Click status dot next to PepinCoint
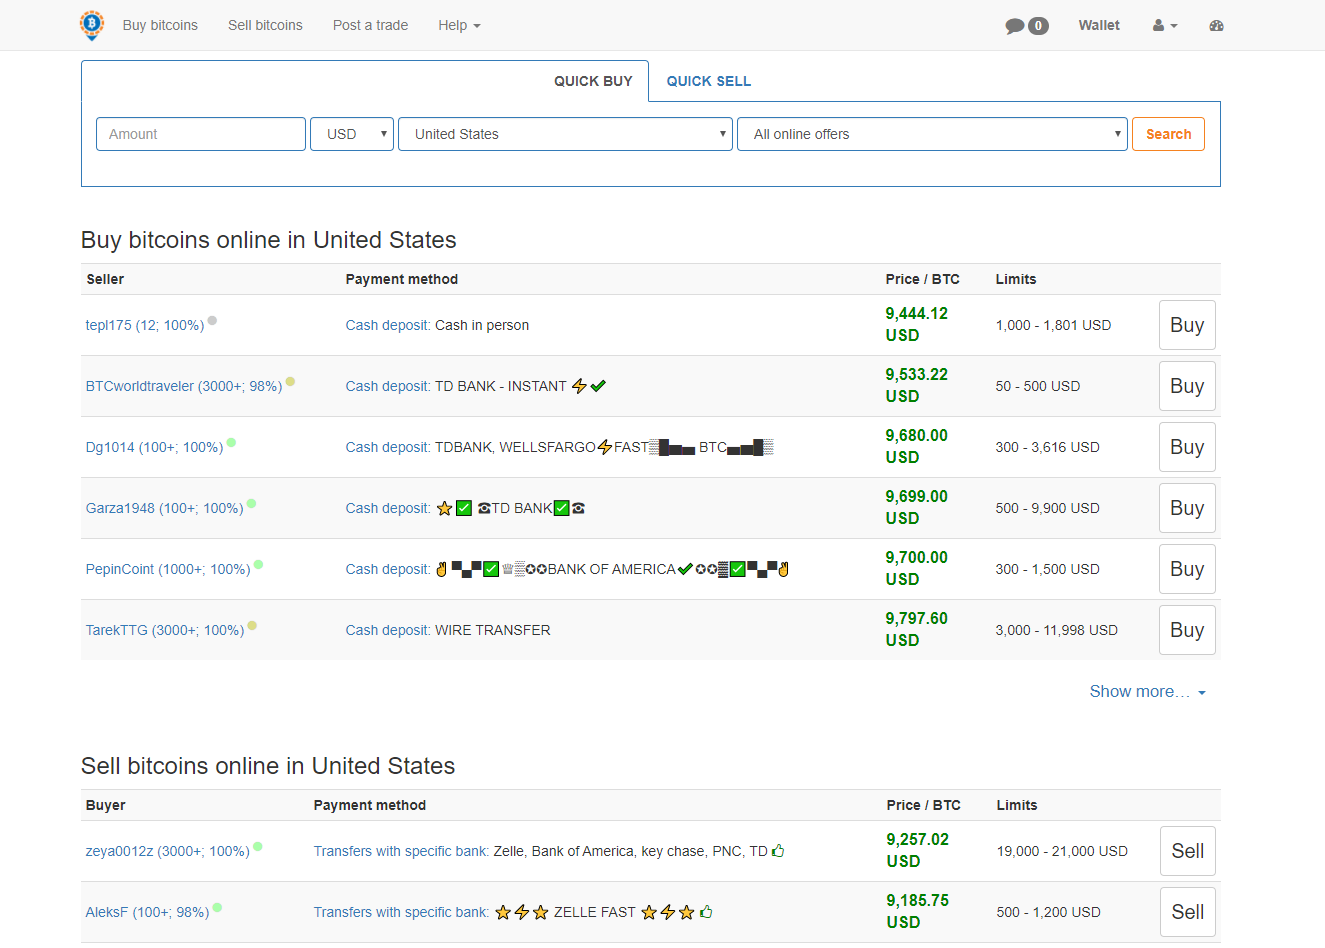 point(258,565)
